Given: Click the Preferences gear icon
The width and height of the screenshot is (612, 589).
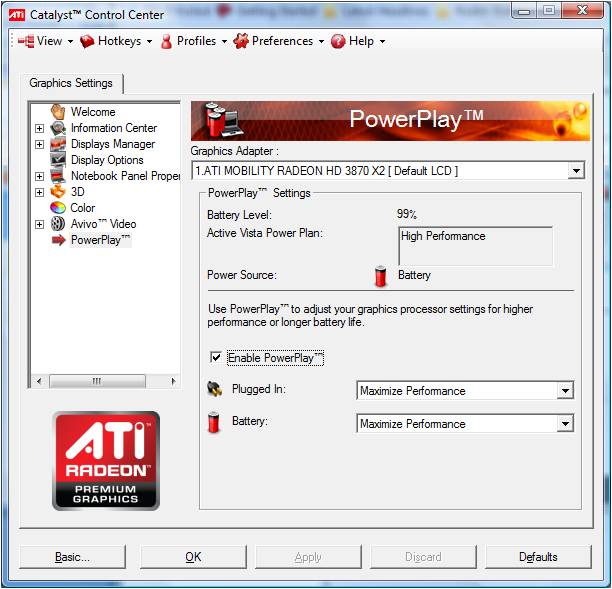Looking at the screenshot, I should tap(241, 41).
